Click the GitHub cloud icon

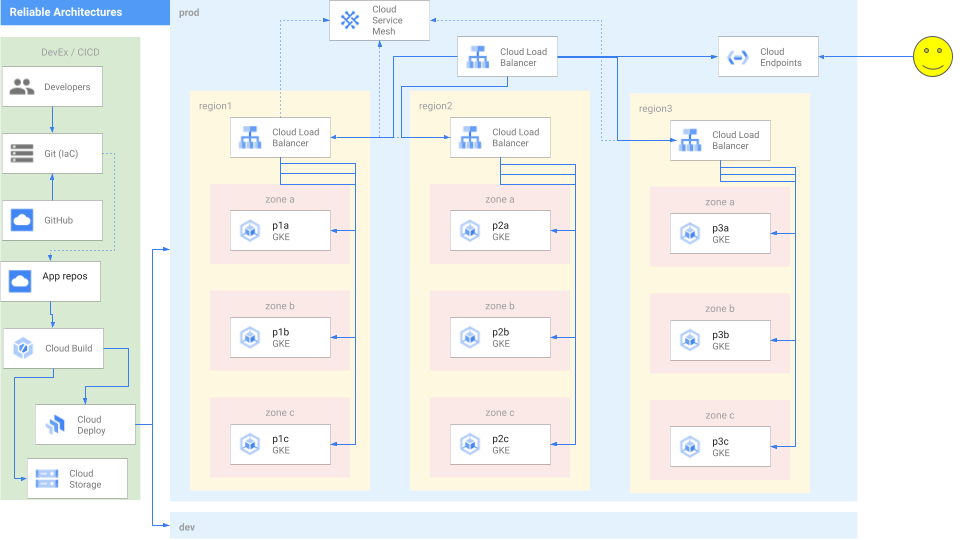(22, 220)
